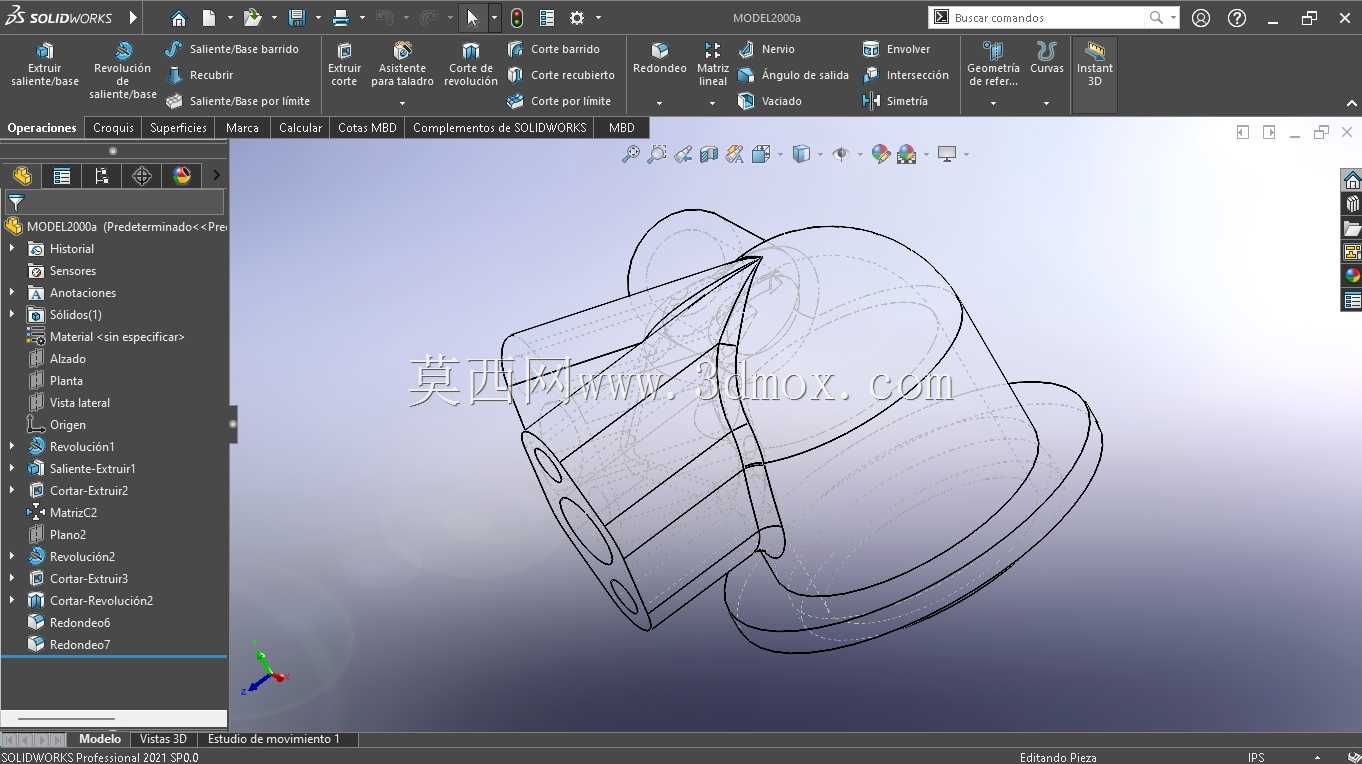Screen dimensions: 1362x764
Task: Switch to the Croquis tab
Action: [x=113, y=127]
